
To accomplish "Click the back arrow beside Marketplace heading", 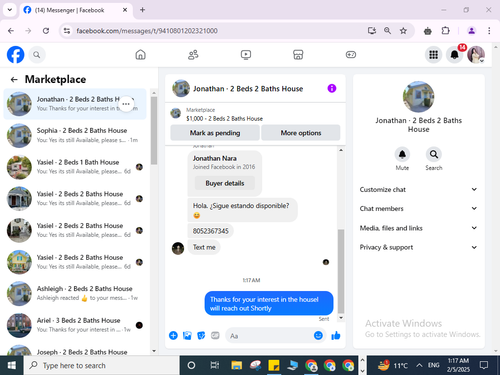I will pyautogui.click(x=14, y=79).
